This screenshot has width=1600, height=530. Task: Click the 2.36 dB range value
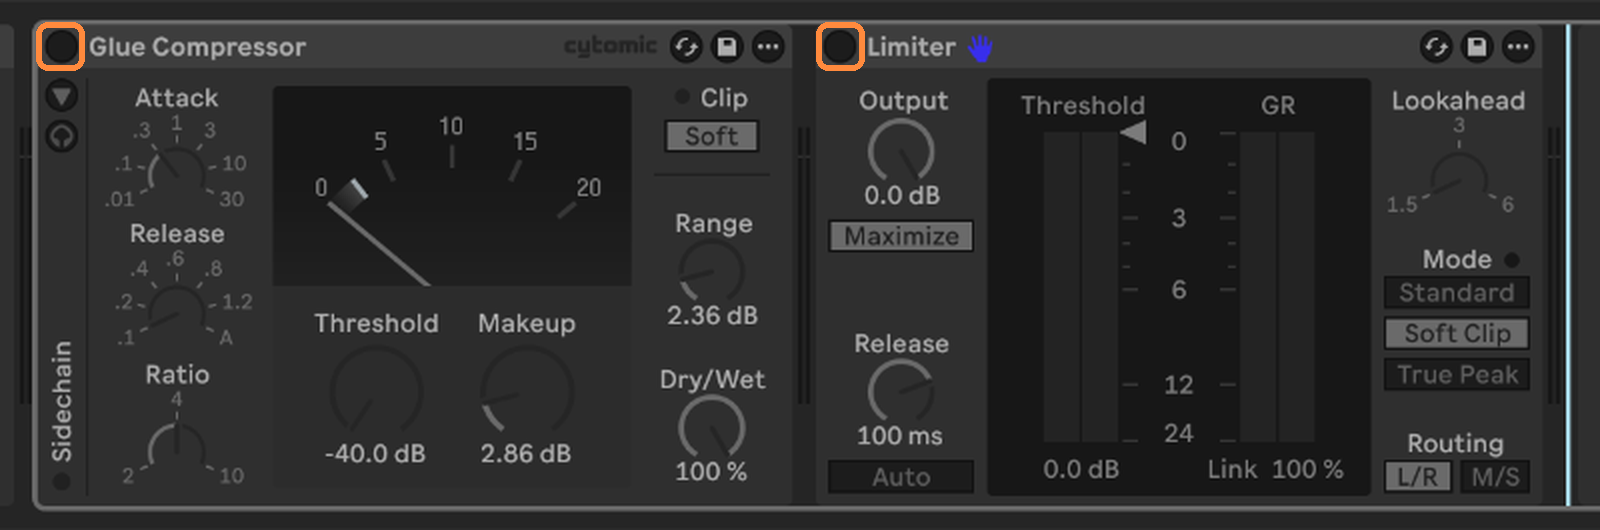pos(712,316)
